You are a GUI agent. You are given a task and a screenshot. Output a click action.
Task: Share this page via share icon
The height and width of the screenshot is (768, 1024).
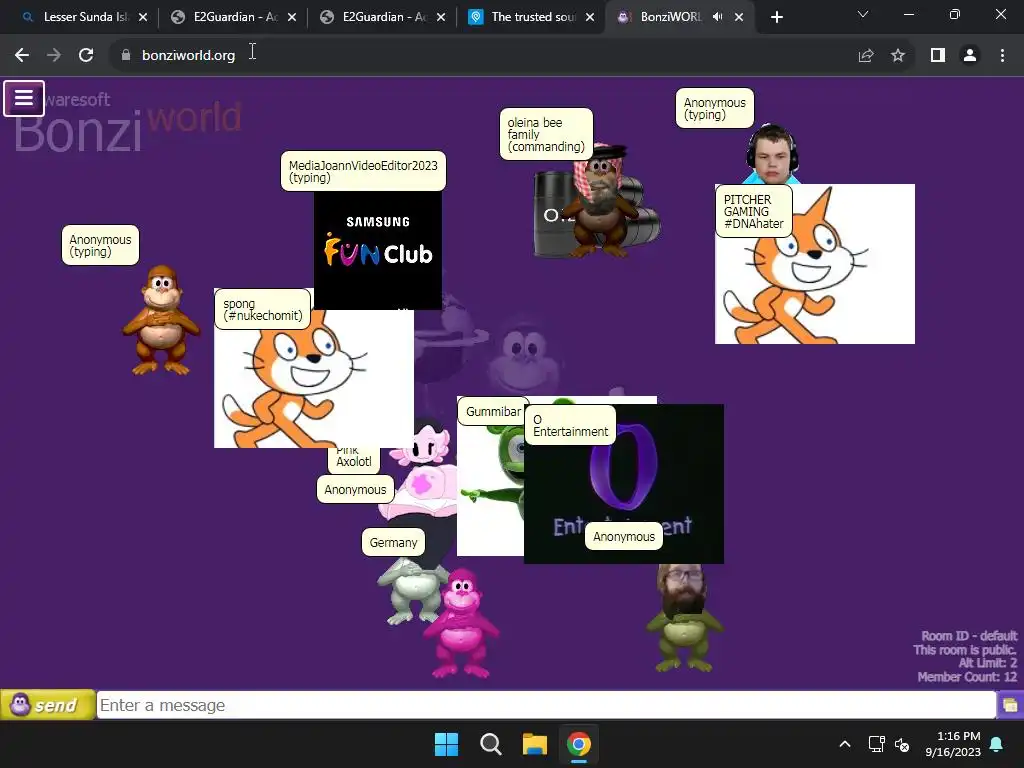coord(866,56)
